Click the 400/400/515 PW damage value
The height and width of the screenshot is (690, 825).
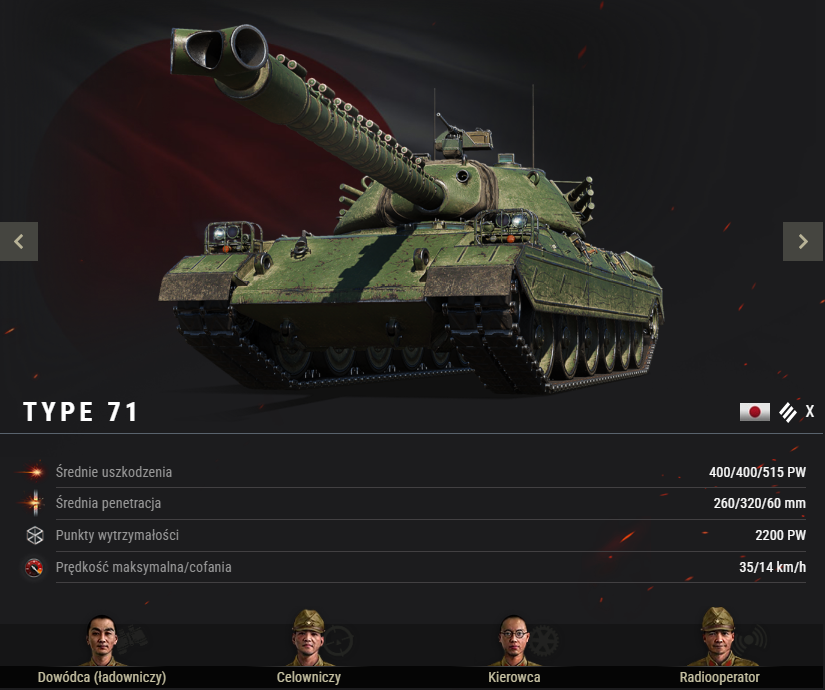click(x=757, y=472)
